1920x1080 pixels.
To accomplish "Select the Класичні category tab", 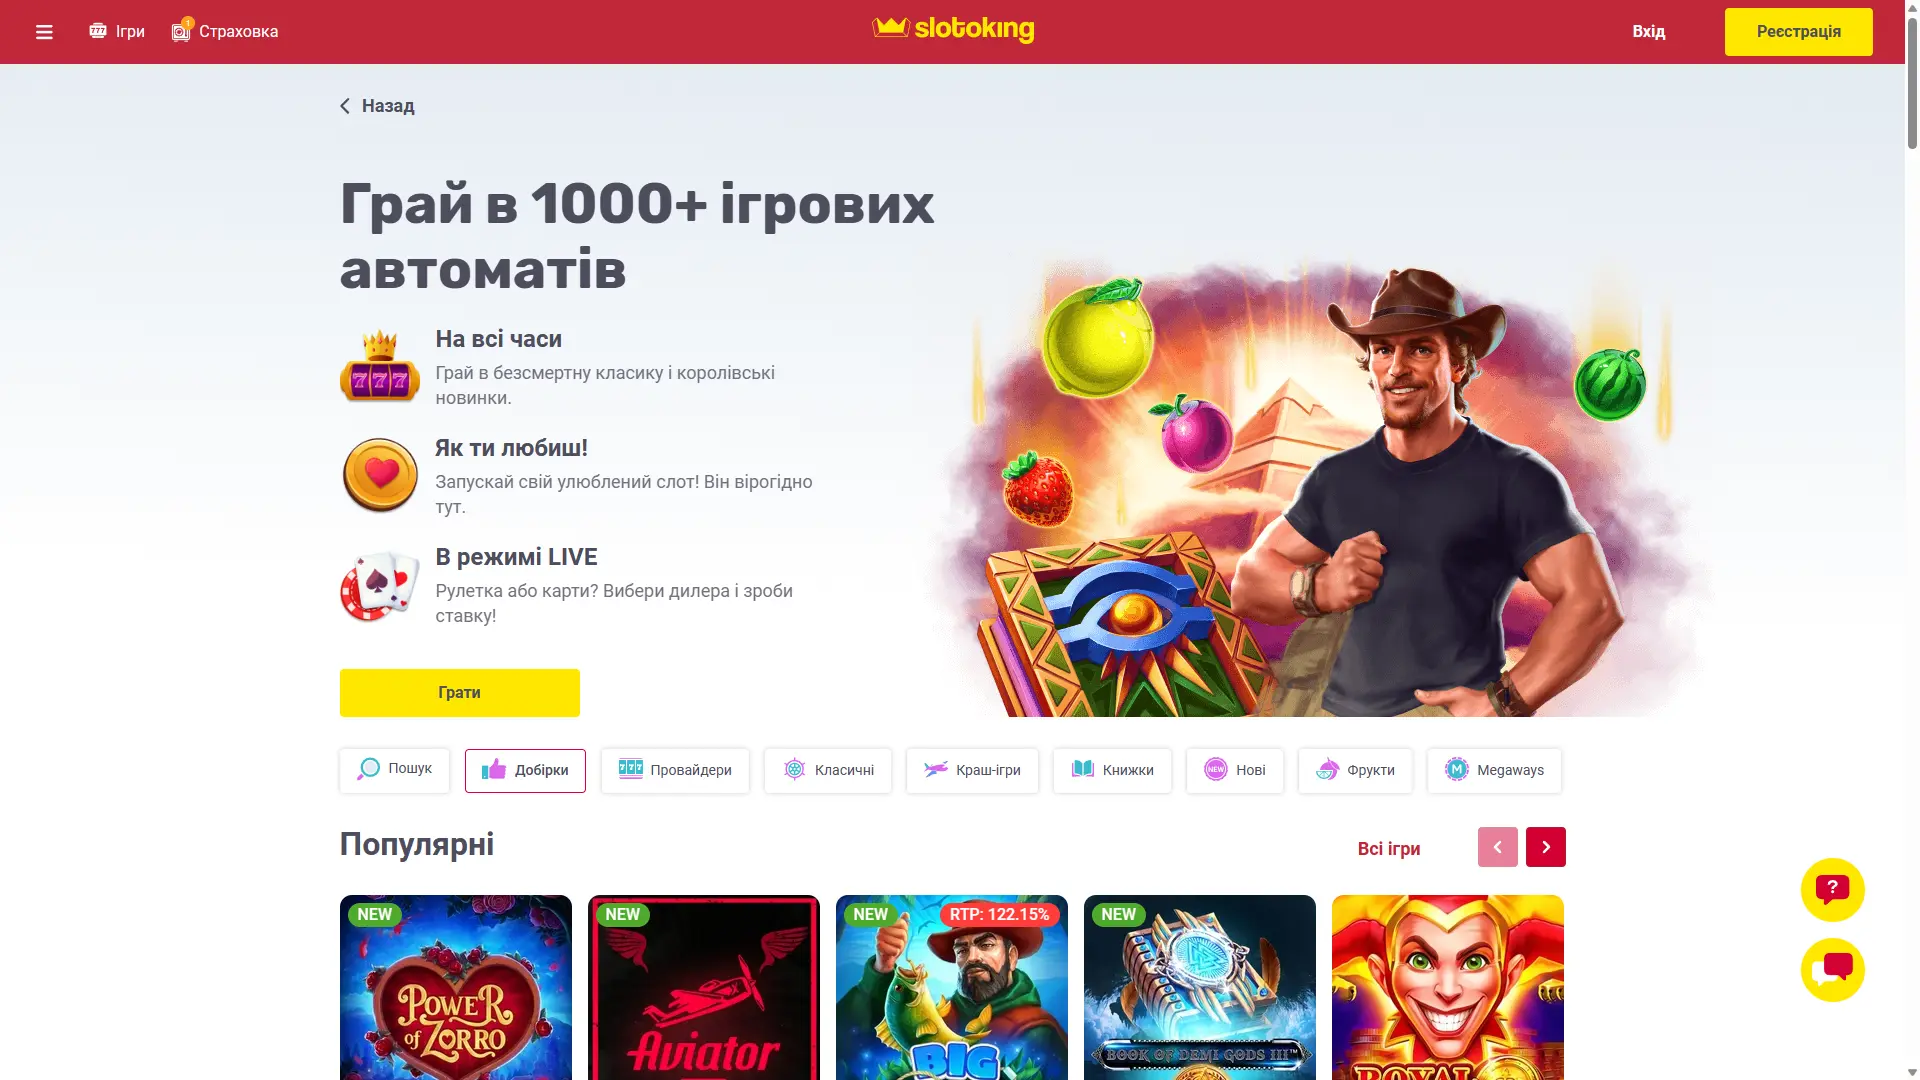I will 828,770.
